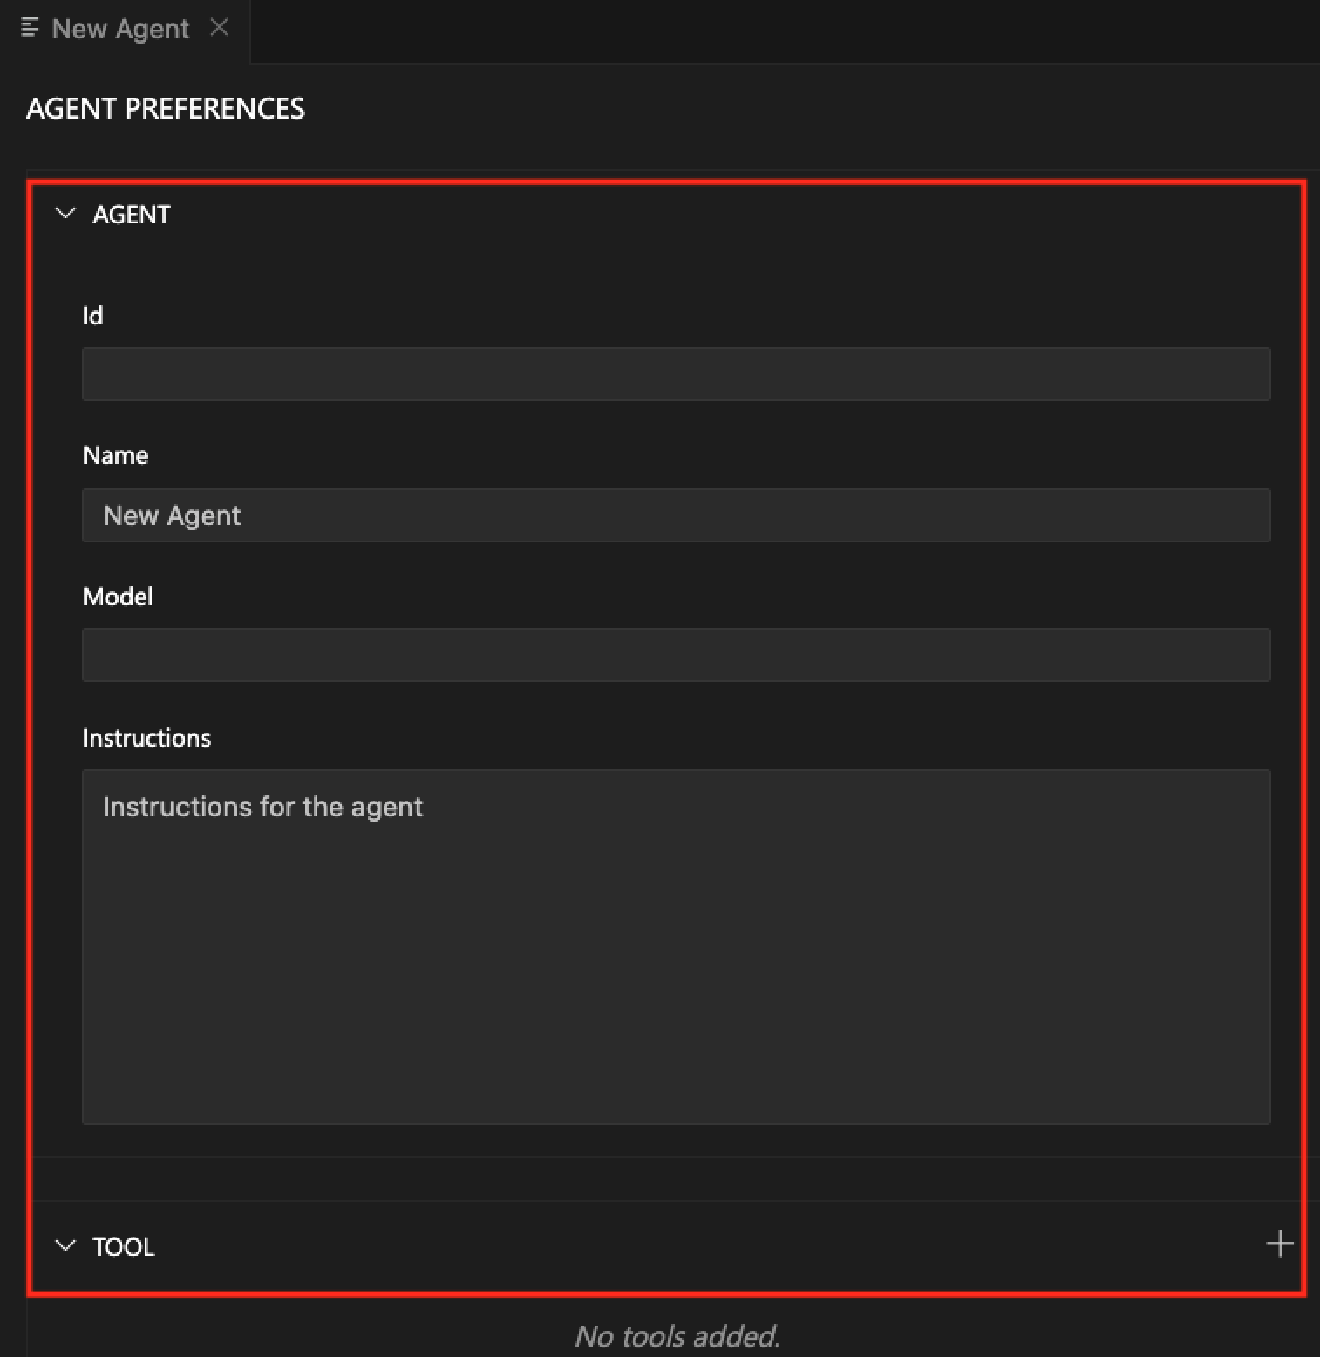Select the New Agent tab
This screenshot has height=1357, width=1320.
120,28
